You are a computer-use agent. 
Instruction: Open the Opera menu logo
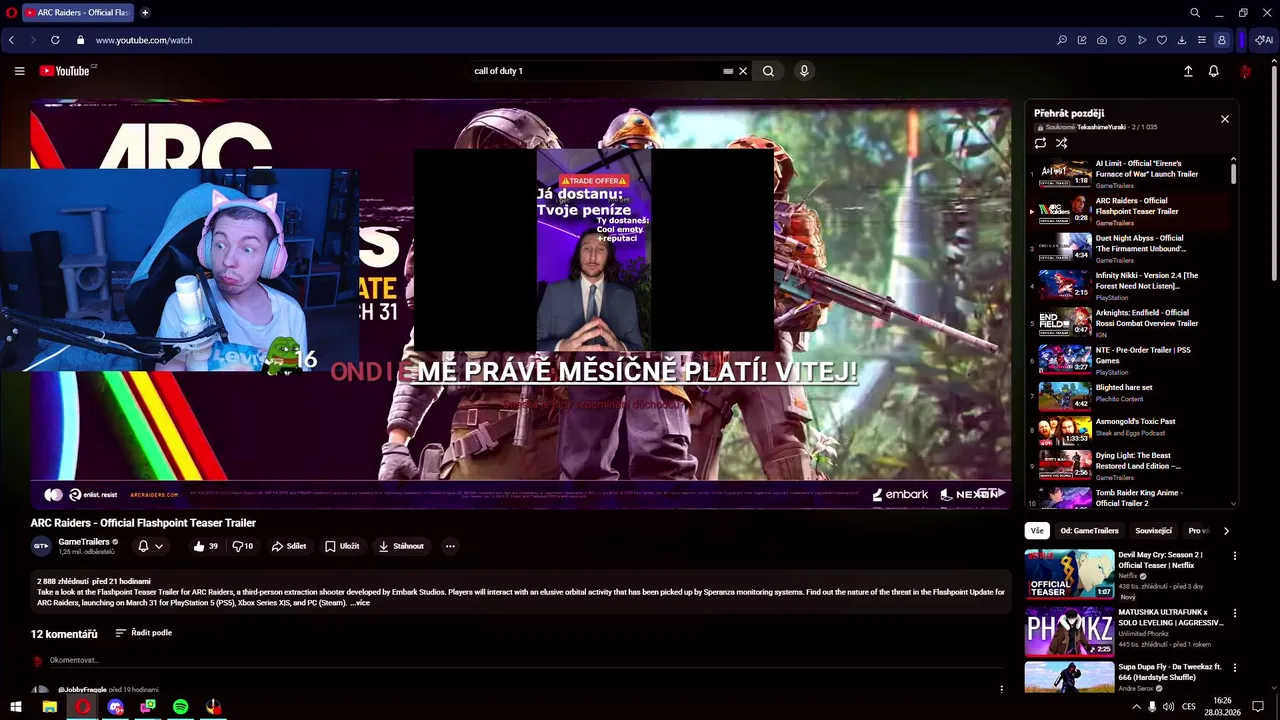pyautogui.click(x=11, y=13)
